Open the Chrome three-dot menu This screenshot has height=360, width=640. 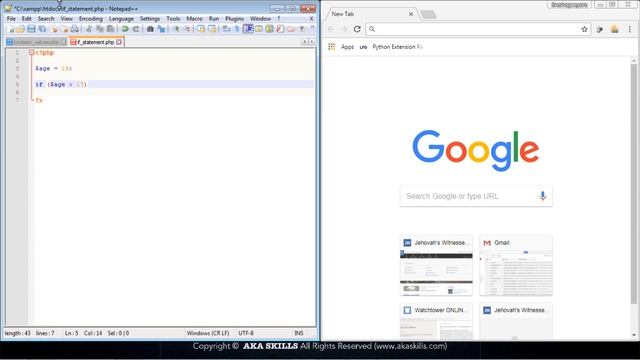[x=630, y=29]
